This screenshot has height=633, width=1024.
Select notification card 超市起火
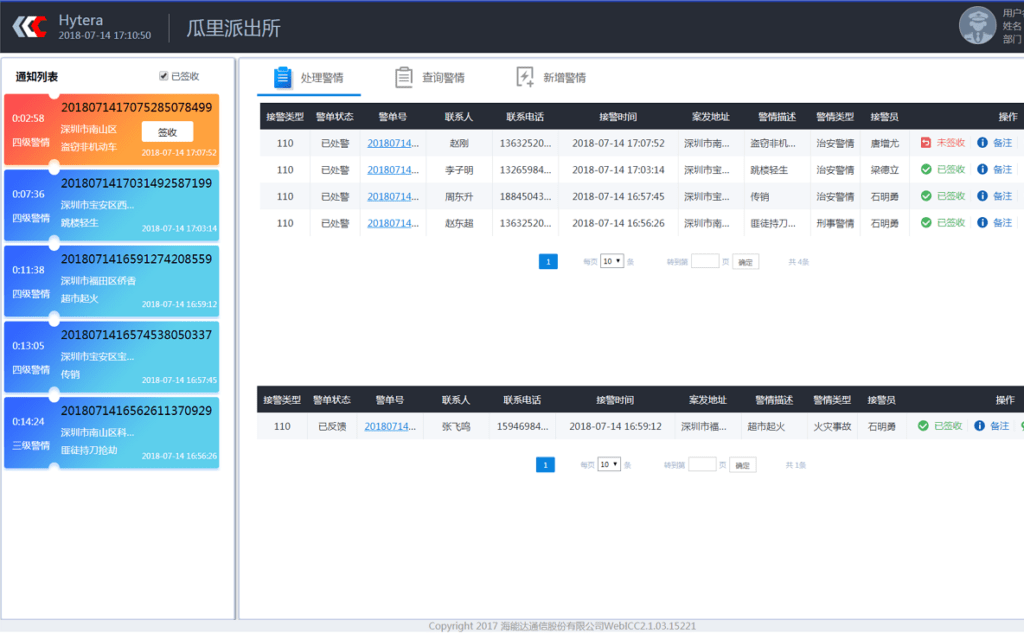pos(112,280)
